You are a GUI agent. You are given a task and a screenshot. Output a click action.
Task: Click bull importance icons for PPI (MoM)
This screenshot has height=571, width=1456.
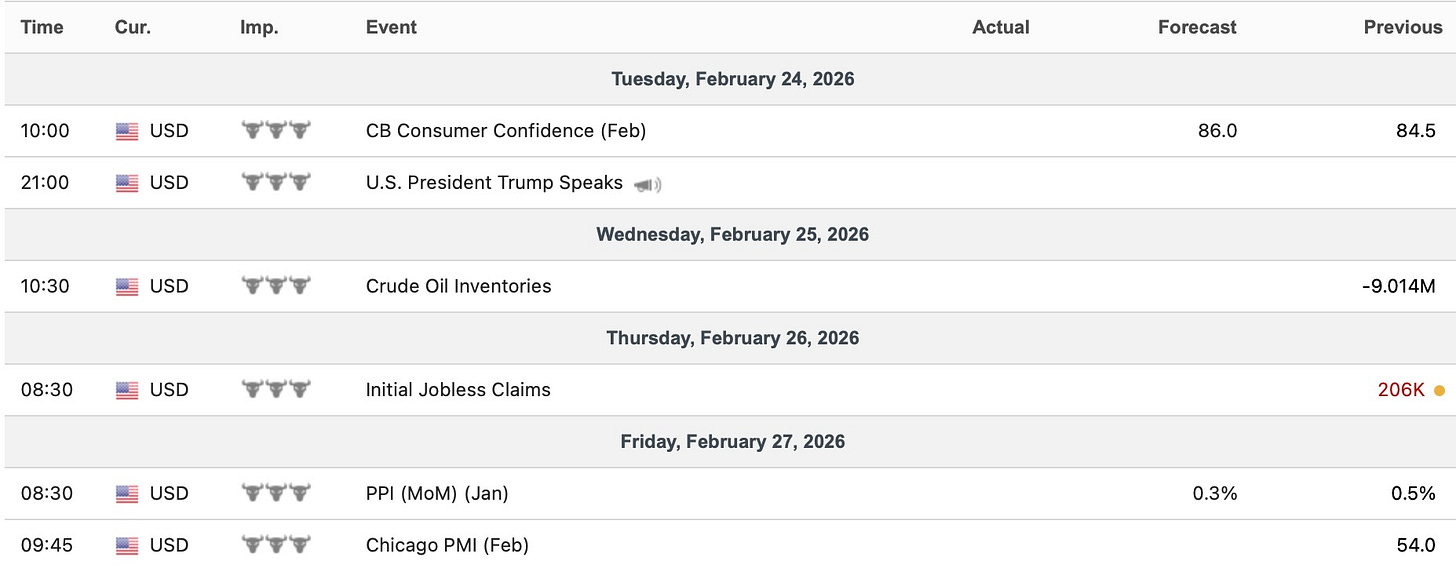276,494
